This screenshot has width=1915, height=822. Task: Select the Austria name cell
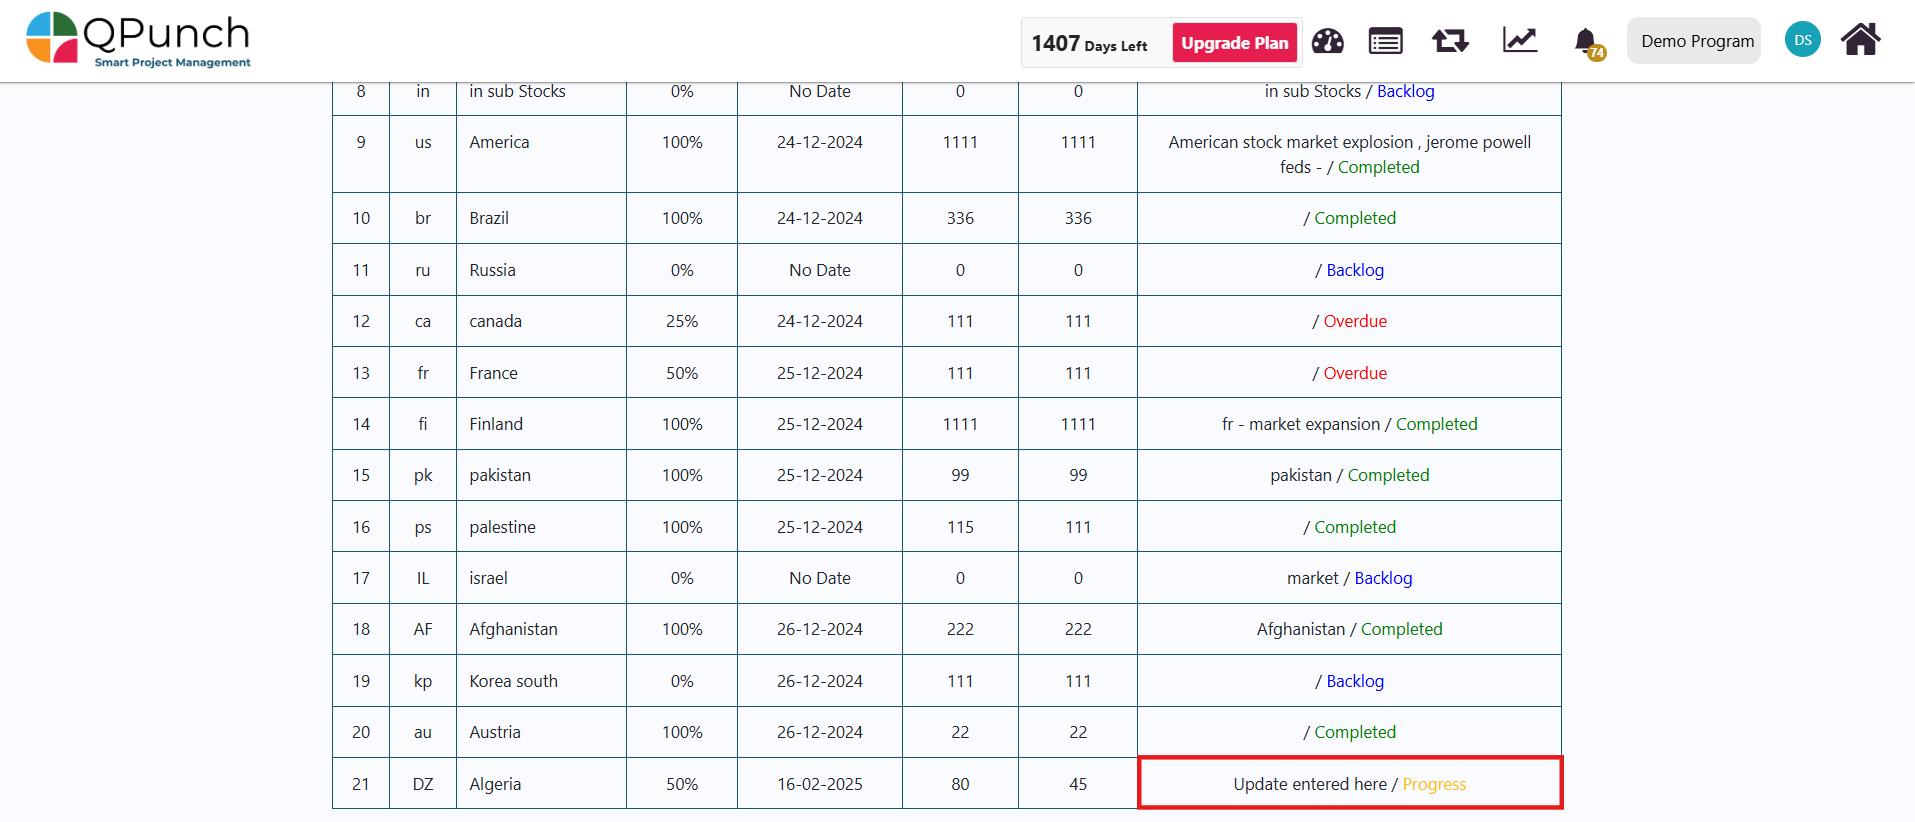click(x=541, y=732)
